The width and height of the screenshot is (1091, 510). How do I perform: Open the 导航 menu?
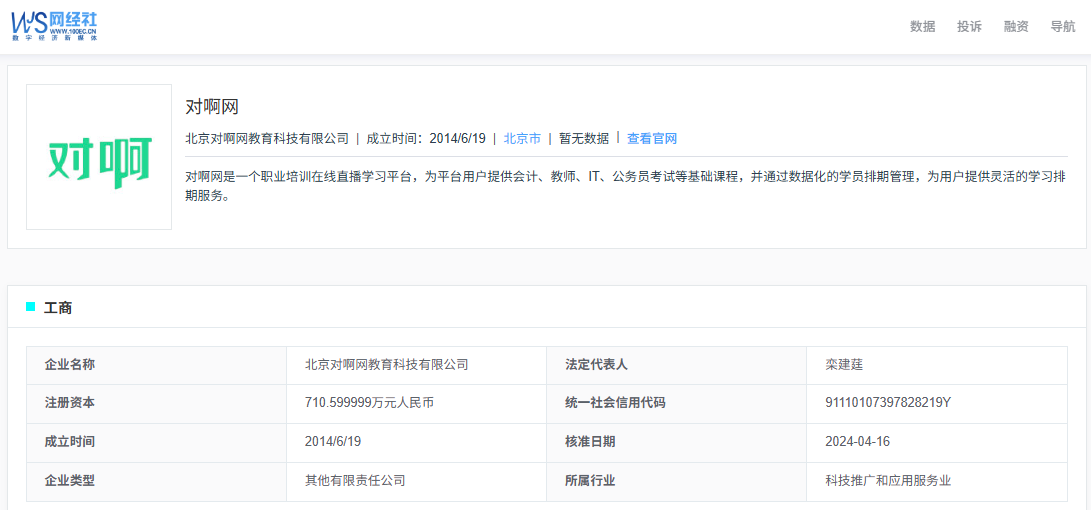pyautogui.click(x=1062, y=27)
